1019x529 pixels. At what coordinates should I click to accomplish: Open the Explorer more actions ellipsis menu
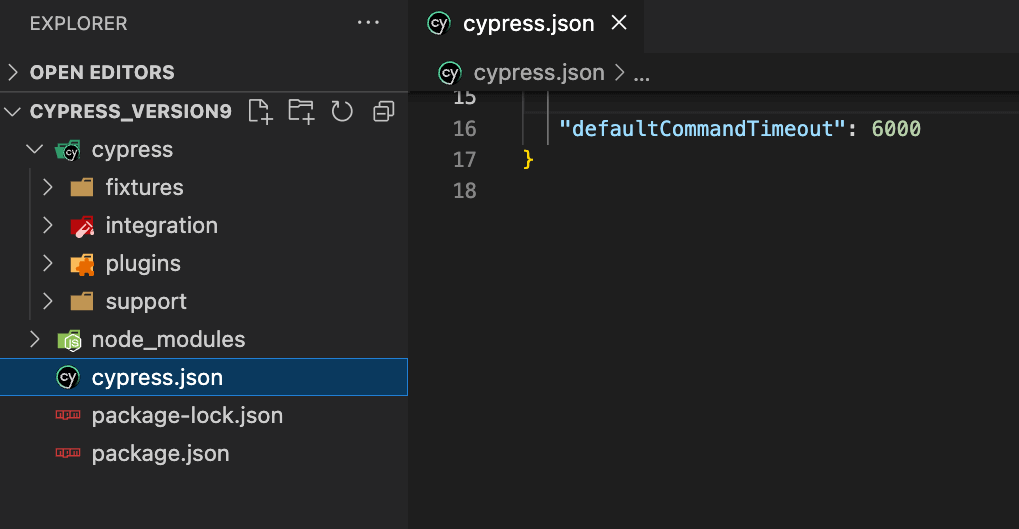pos(368,23)
